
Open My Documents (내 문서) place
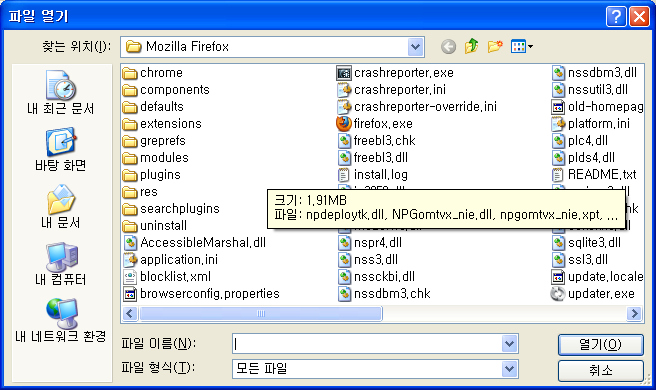click(x=61, y=207)
